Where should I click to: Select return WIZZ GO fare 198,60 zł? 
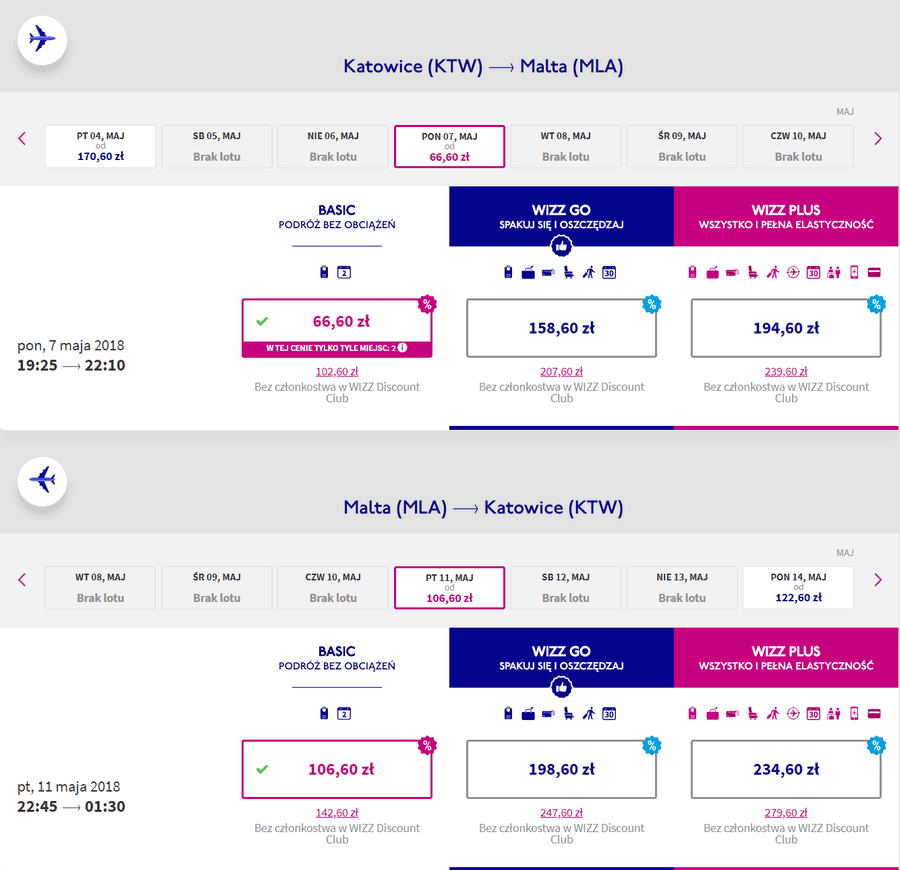[561, 769]
